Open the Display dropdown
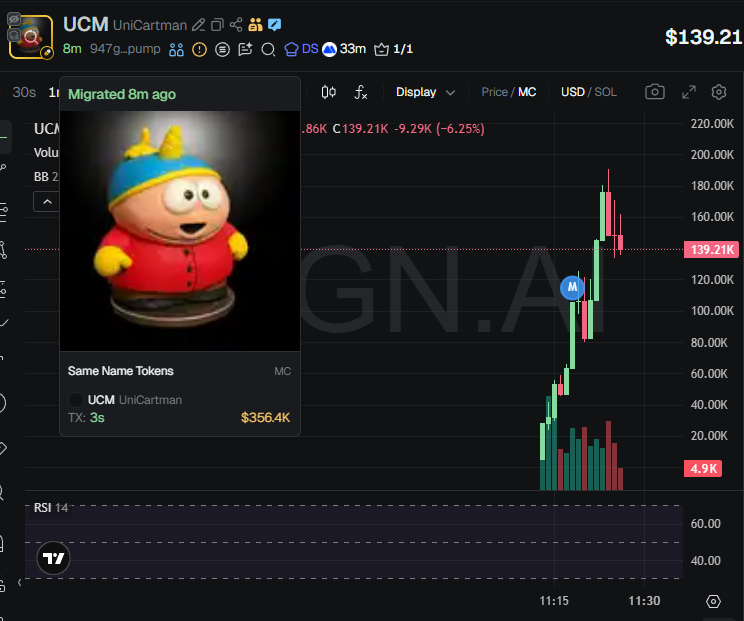 pos(425,92)
